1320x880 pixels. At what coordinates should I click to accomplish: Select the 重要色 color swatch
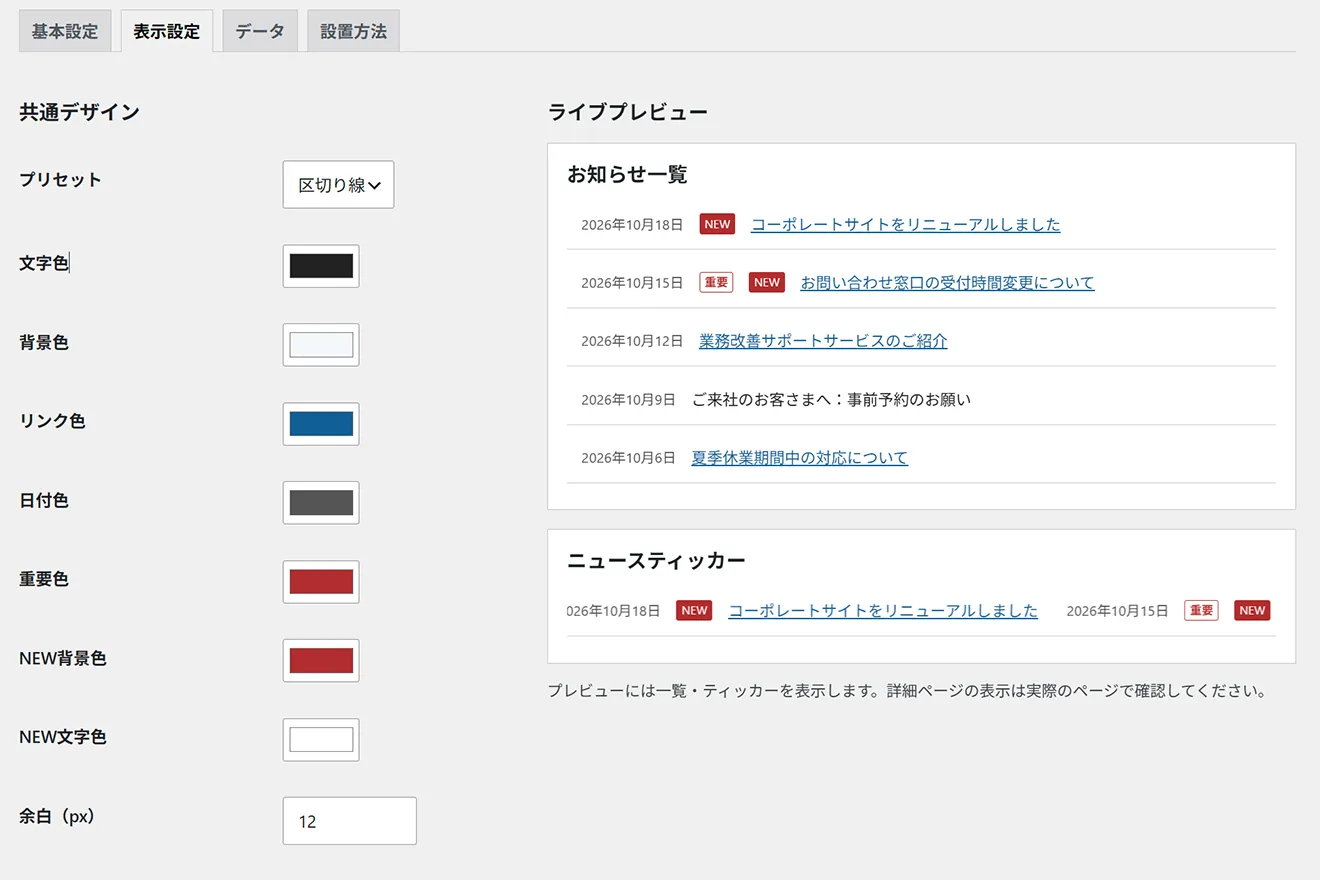(321, 582)
